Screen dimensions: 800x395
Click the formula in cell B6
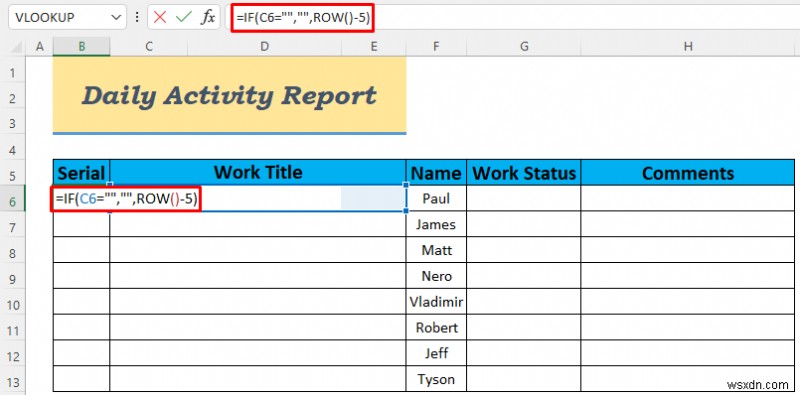pyautogui.click(x=126, y=199)
